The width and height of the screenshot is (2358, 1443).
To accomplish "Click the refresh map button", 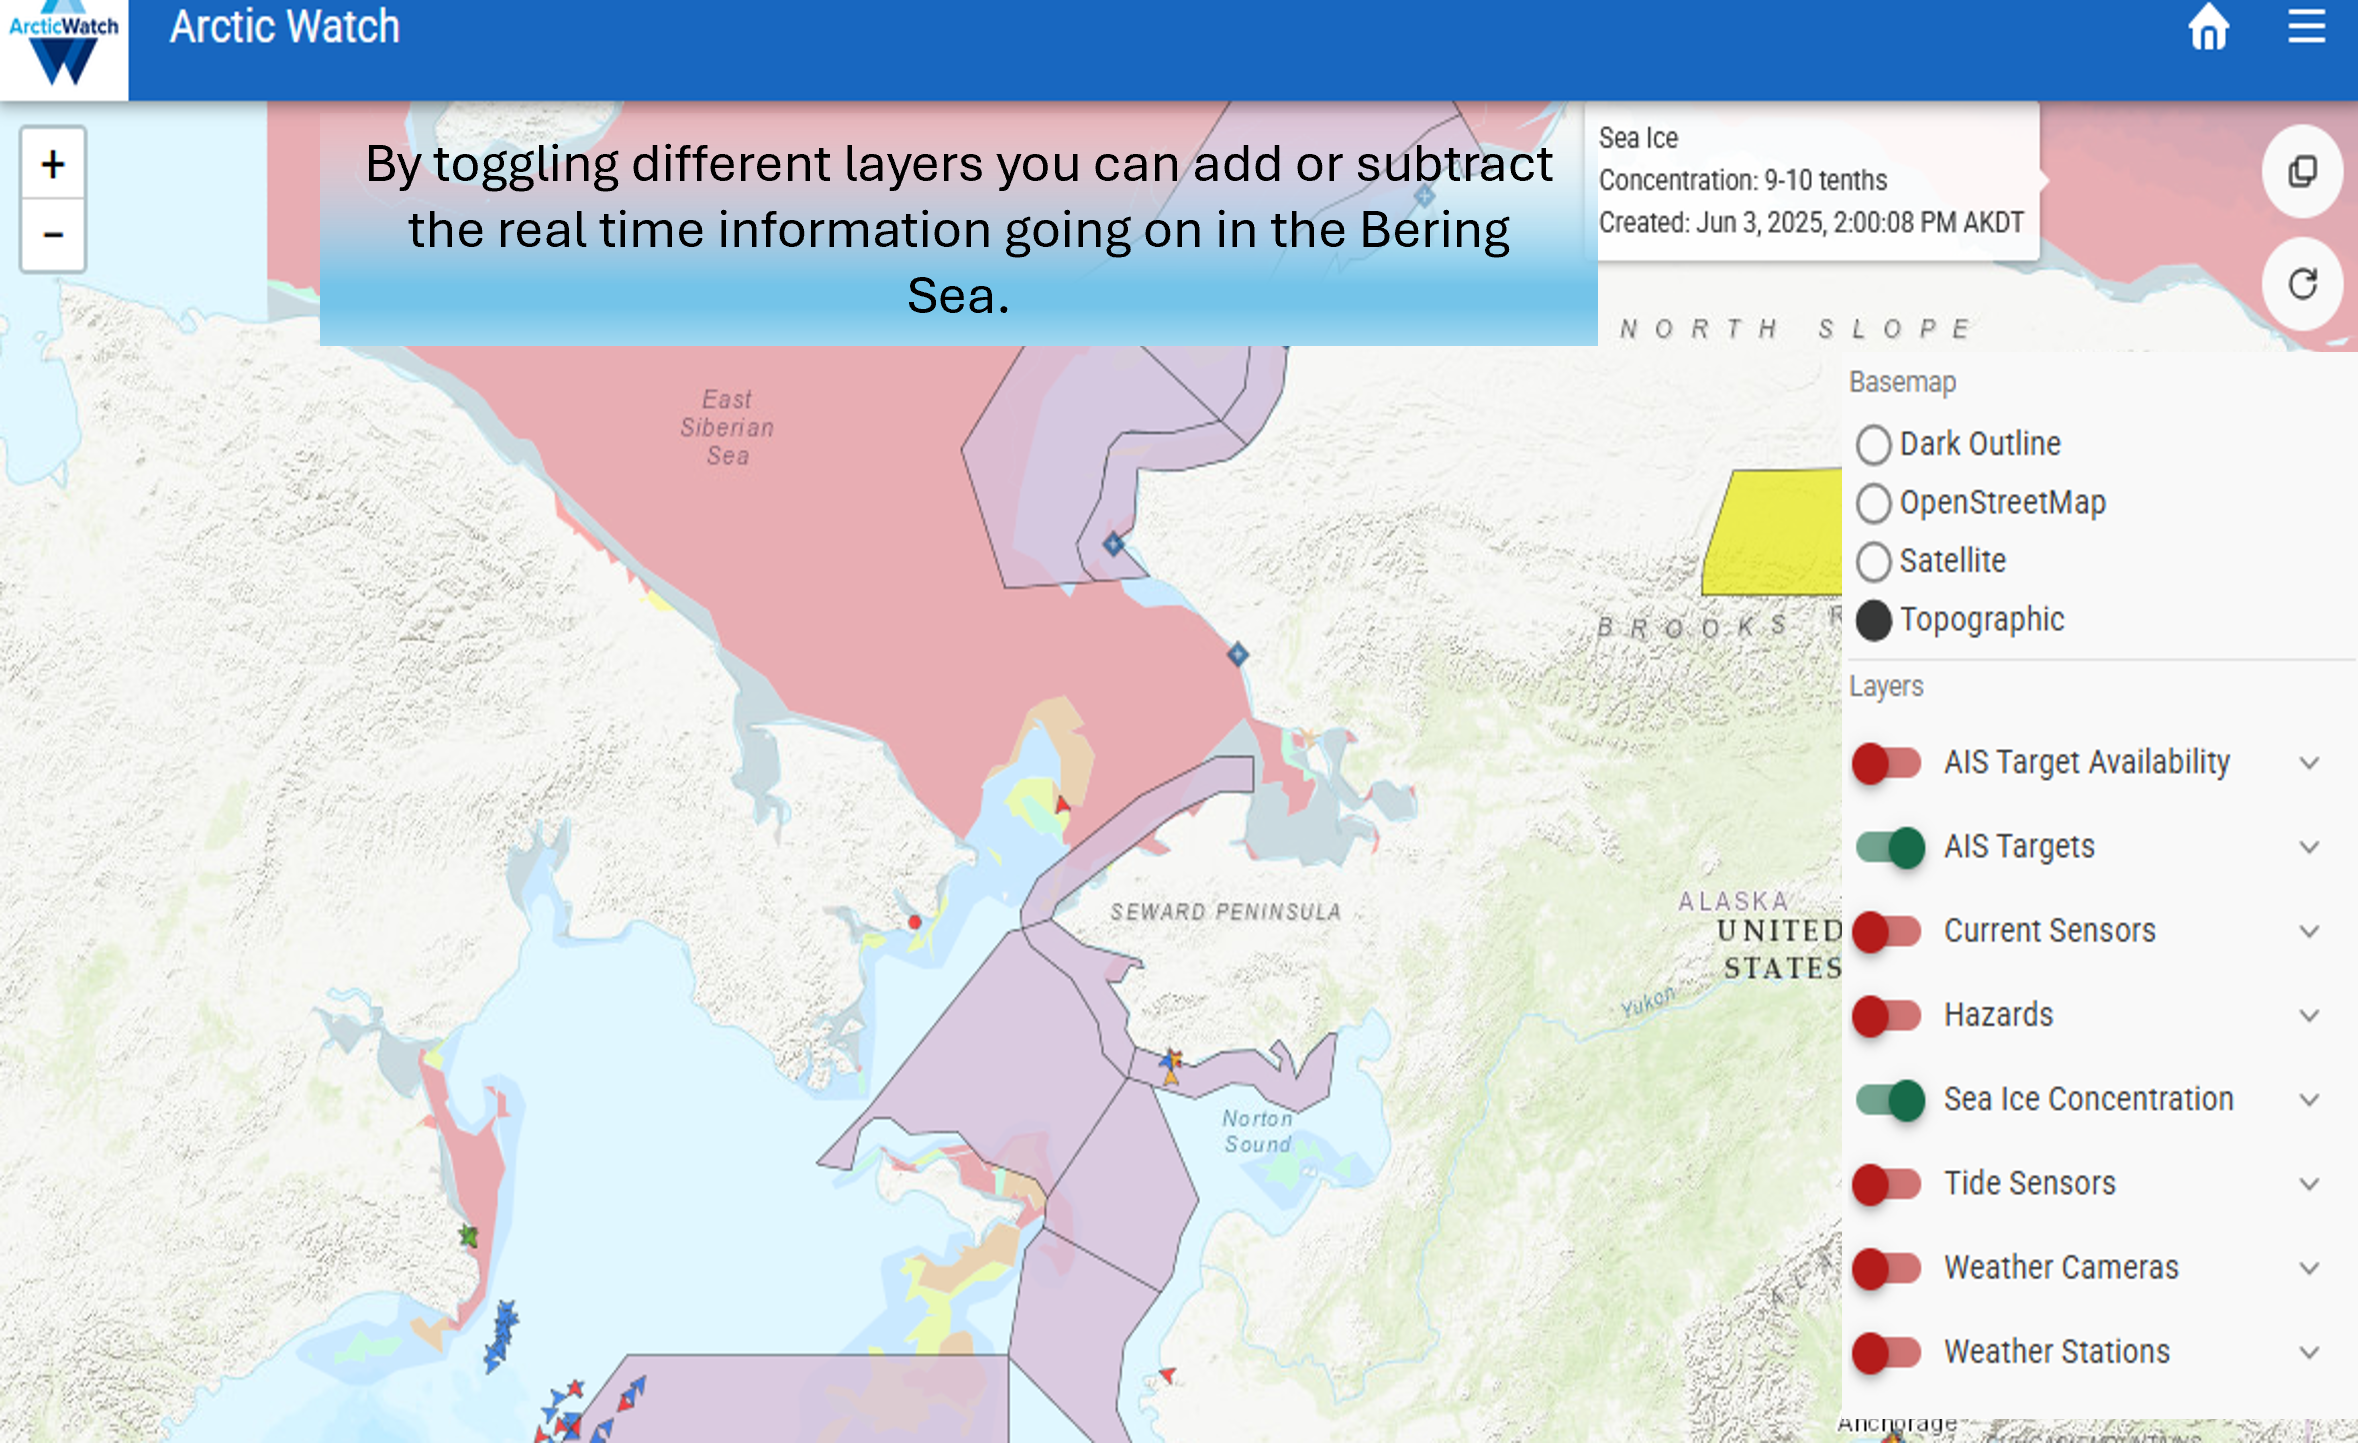I will (2302, 285).
